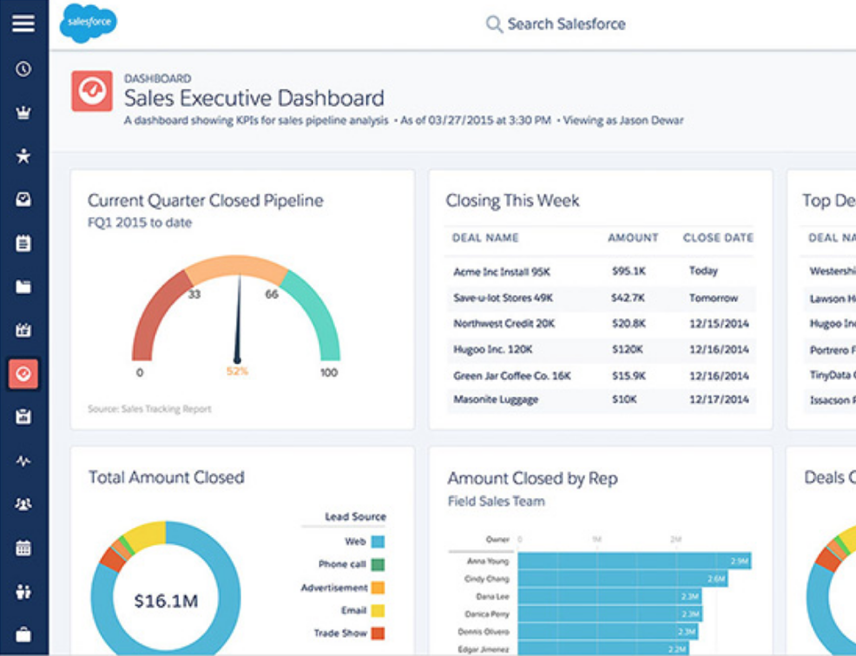This screenshot has height=656, width=856.
Task: Click the 12/17/2014 close date cell
Action: pos(718,399)
